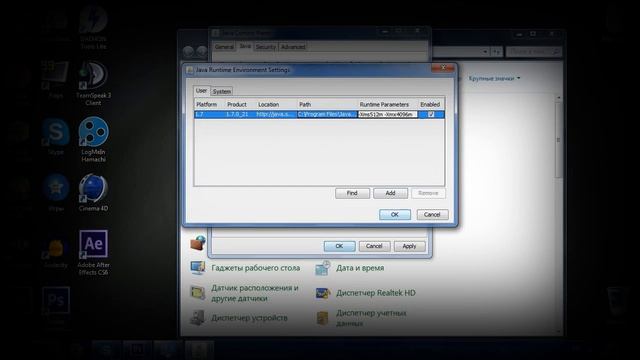Open Датчик расположения и другие датчики link
The height and width of the screenshot is (360, 640).
(x=255, y=293)
